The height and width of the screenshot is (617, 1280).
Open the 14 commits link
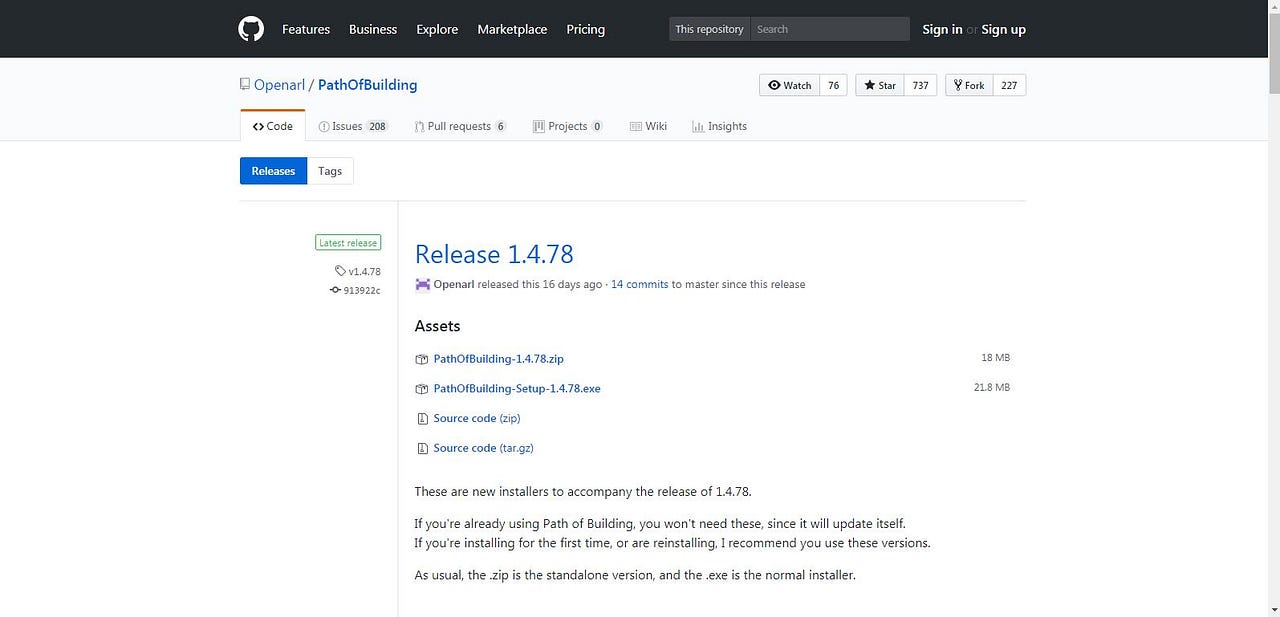click(640, 284)
